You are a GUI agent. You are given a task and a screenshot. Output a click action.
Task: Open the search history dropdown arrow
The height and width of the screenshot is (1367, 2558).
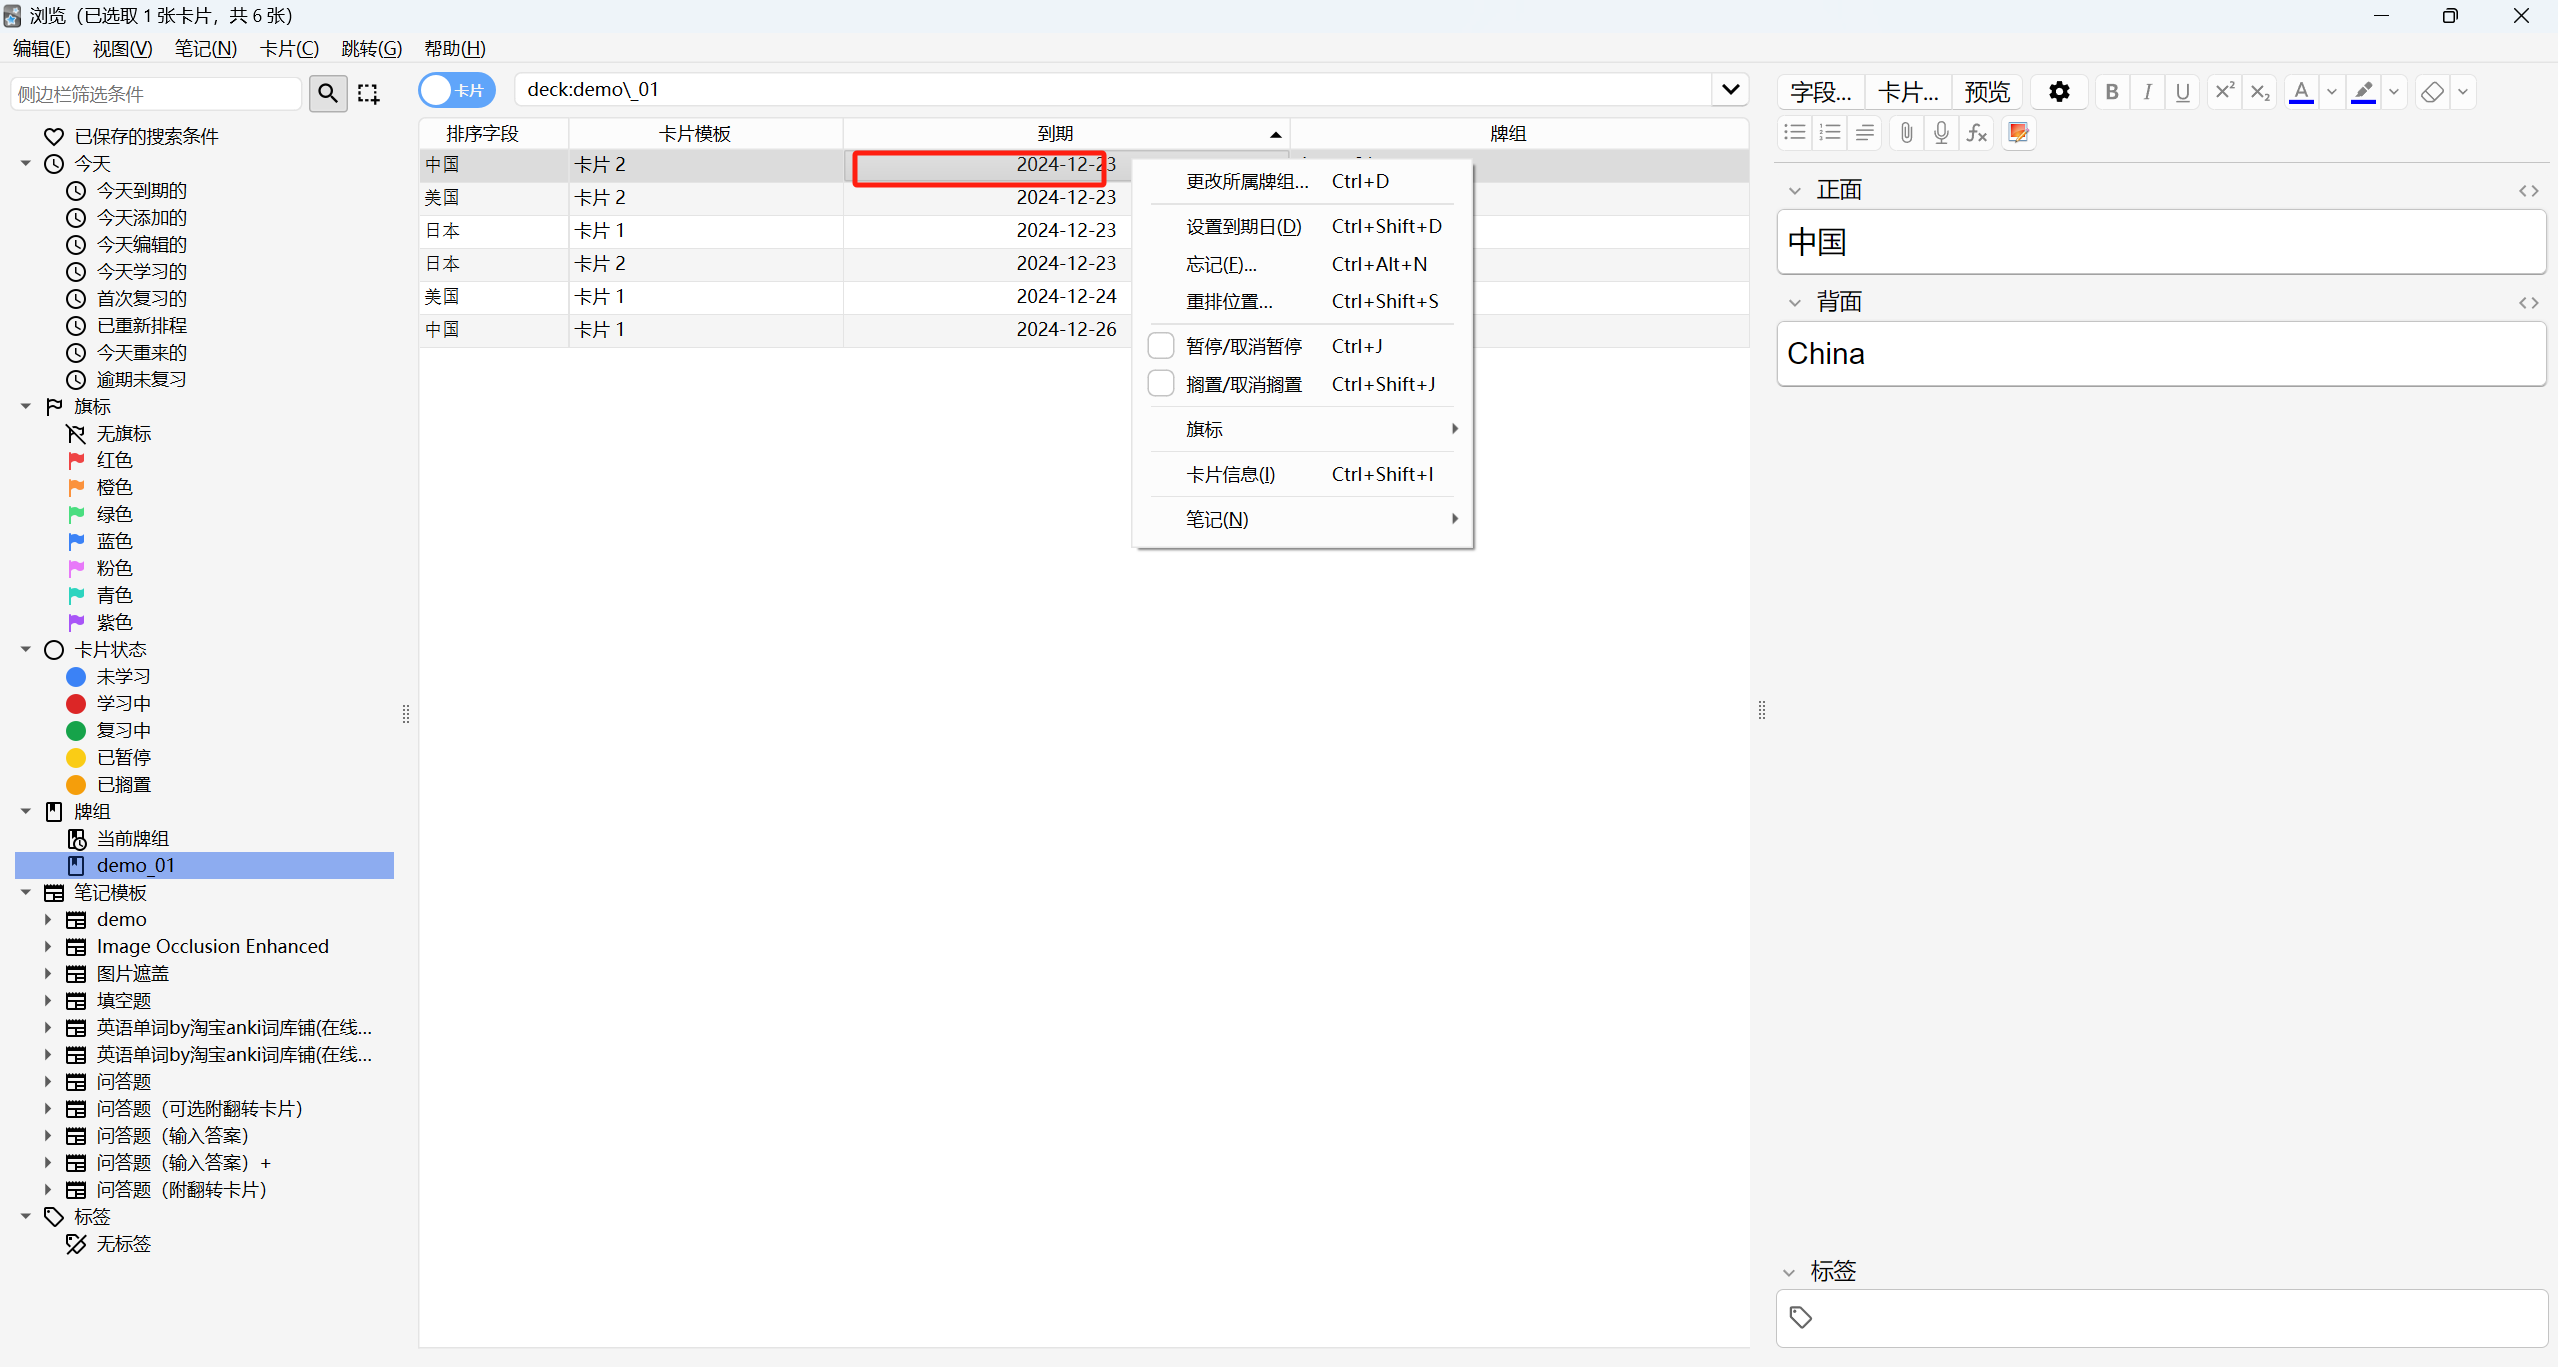click(x=1730, y=89)
